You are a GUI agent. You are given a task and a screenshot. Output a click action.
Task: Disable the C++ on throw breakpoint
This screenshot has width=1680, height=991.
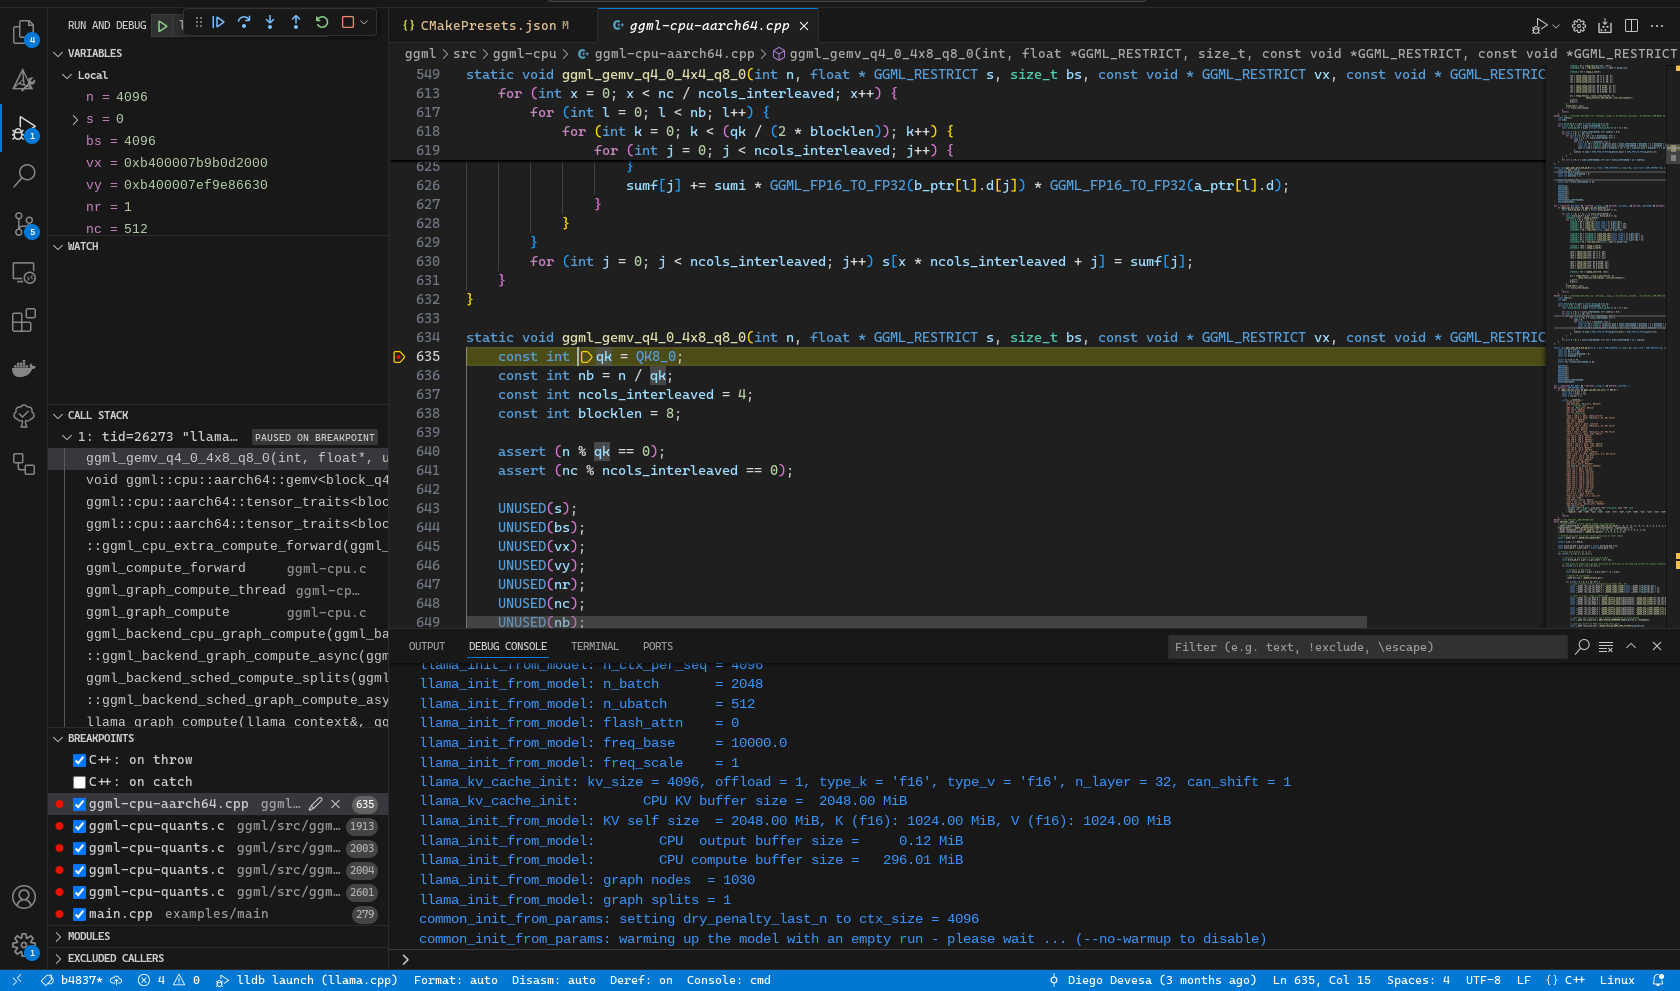[x=80, y=760]
